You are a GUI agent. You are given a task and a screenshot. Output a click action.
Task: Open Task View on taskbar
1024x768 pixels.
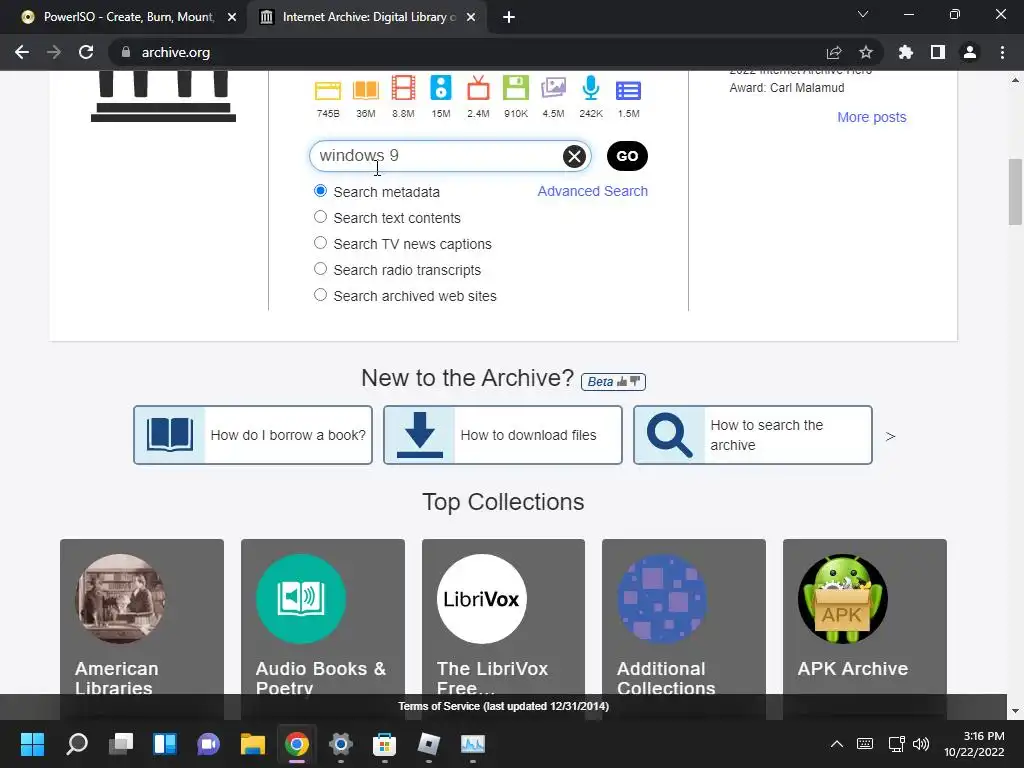pos(121,744)
